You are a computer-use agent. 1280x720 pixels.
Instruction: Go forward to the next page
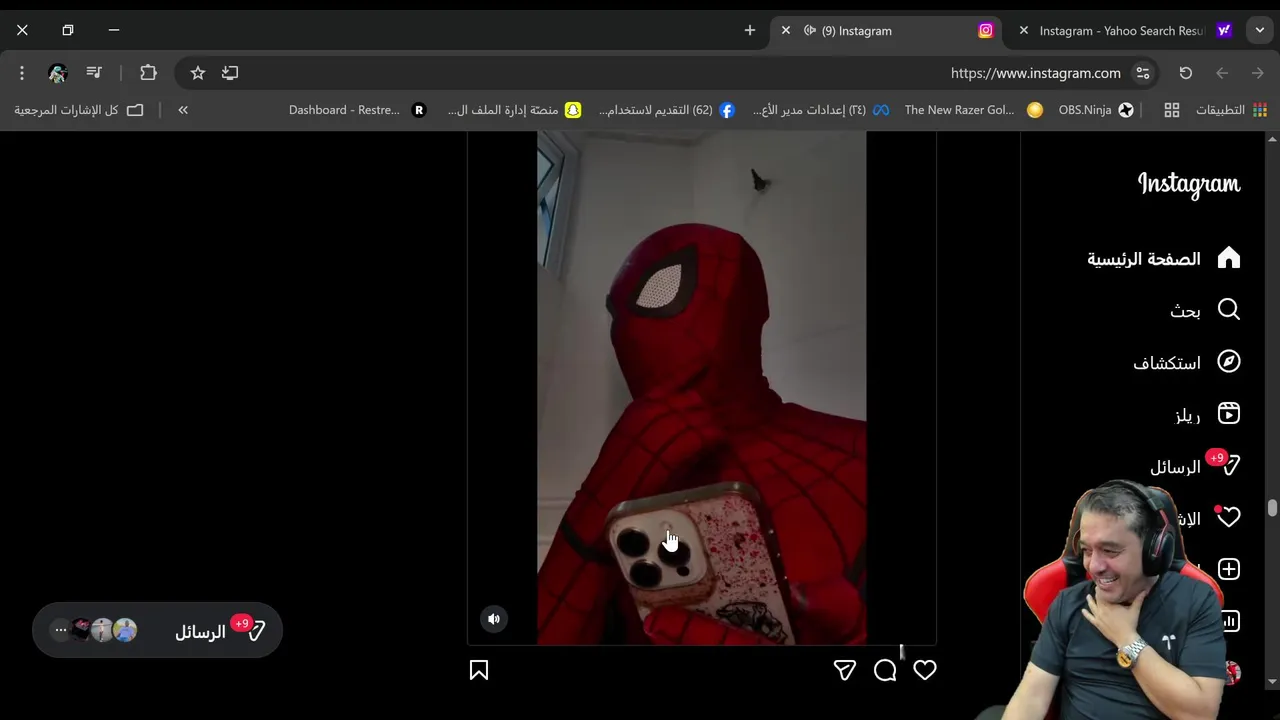(x=1258, y=73)
